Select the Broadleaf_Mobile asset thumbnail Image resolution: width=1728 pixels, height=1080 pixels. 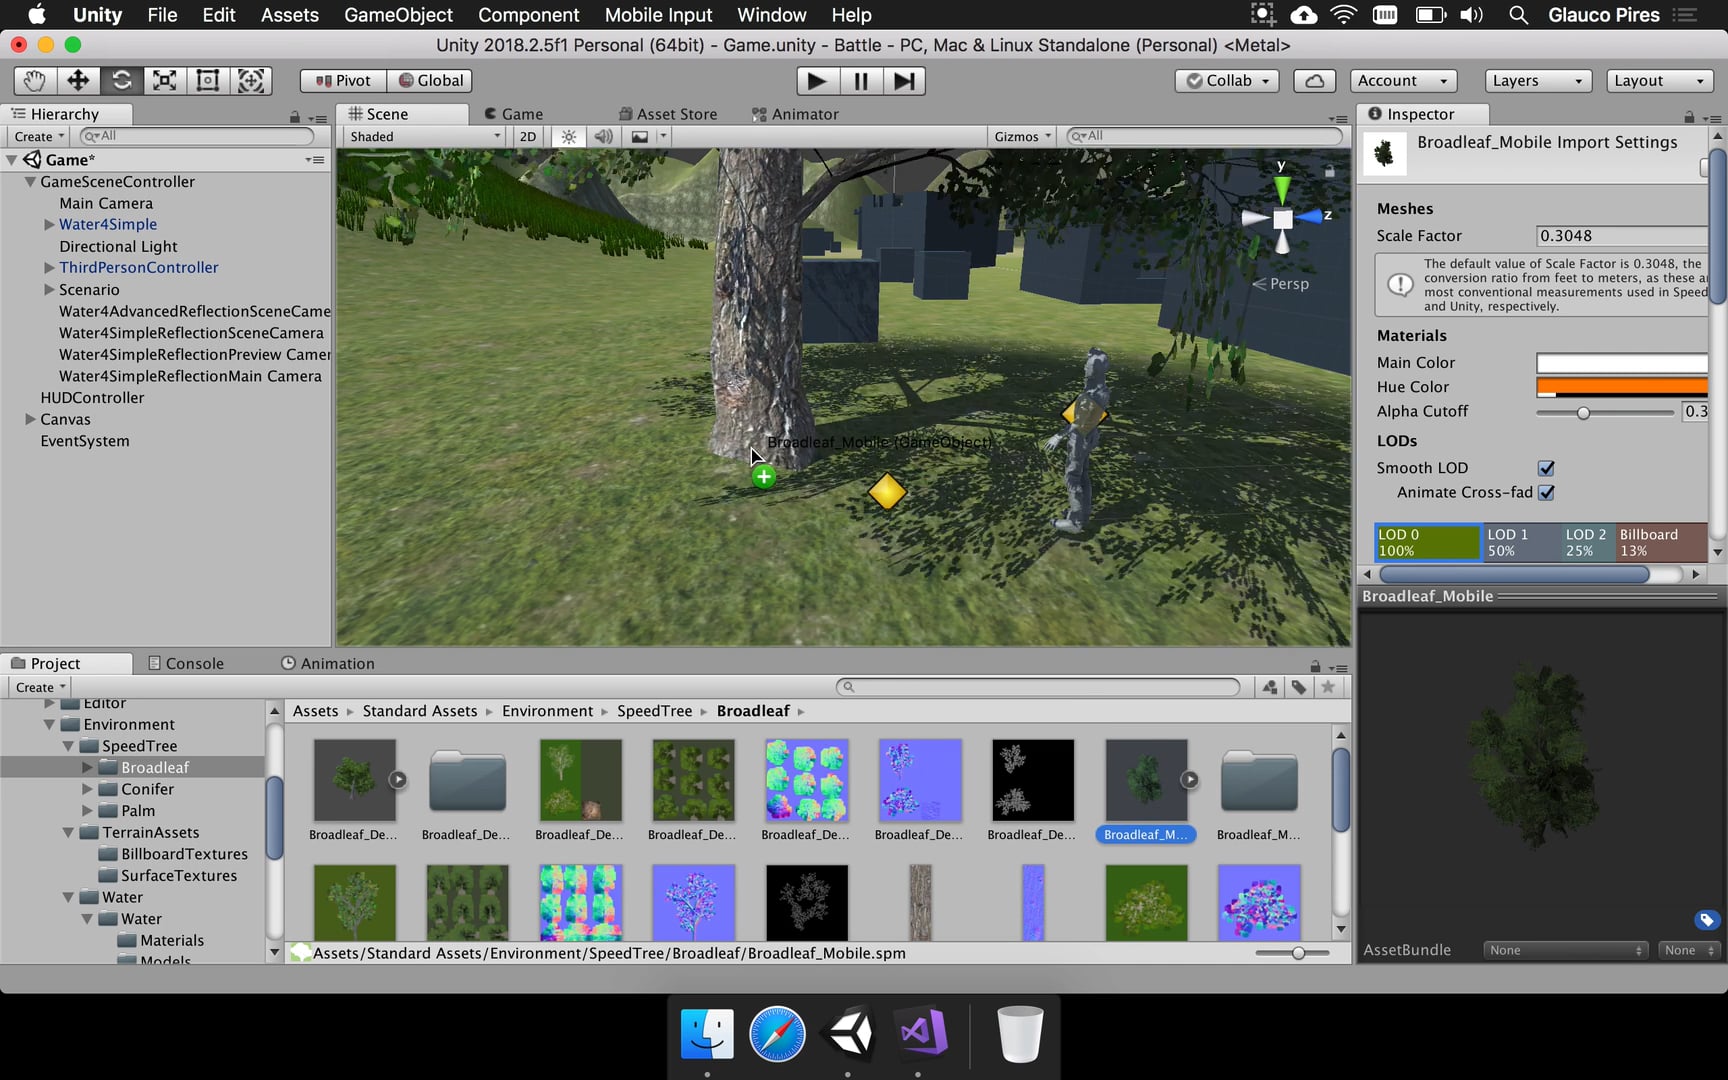coord(1146,780)
